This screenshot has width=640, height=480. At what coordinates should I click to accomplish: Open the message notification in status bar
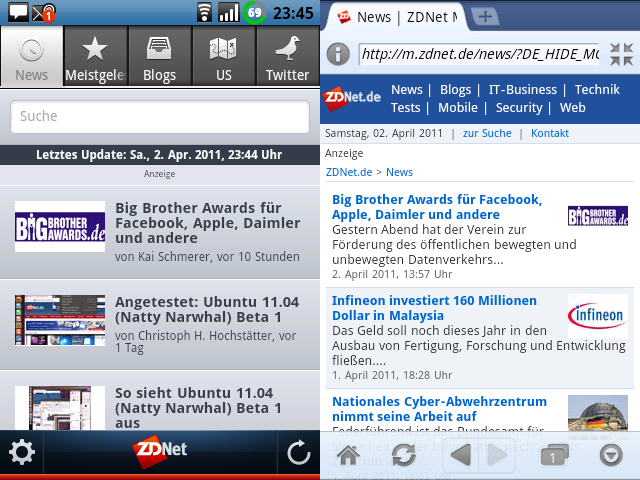click(x=18, y=12)
